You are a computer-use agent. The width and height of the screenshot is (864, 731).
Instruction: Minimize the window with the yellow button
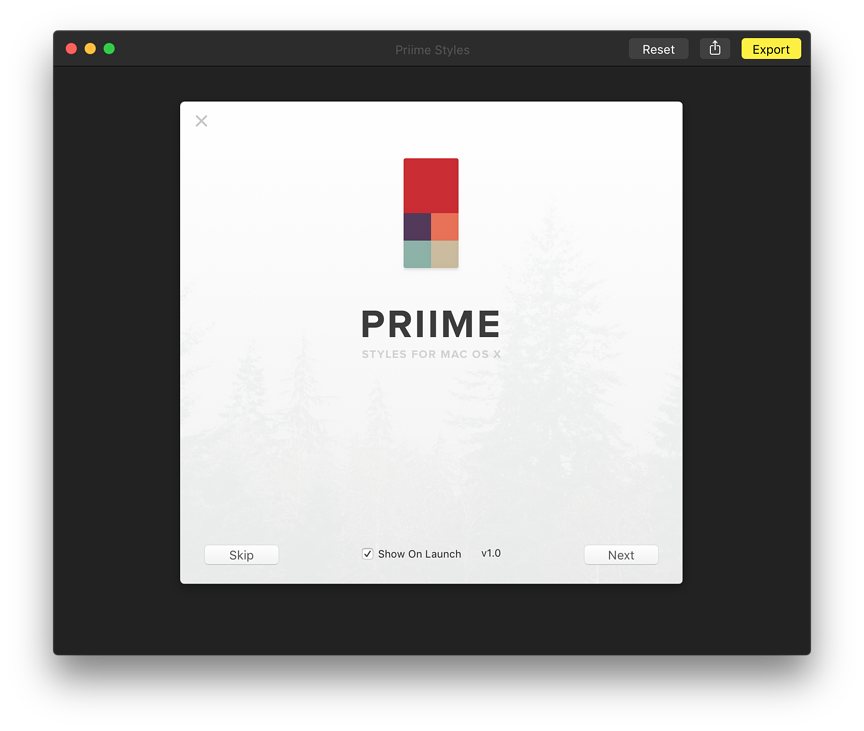(x=90, y=48)
